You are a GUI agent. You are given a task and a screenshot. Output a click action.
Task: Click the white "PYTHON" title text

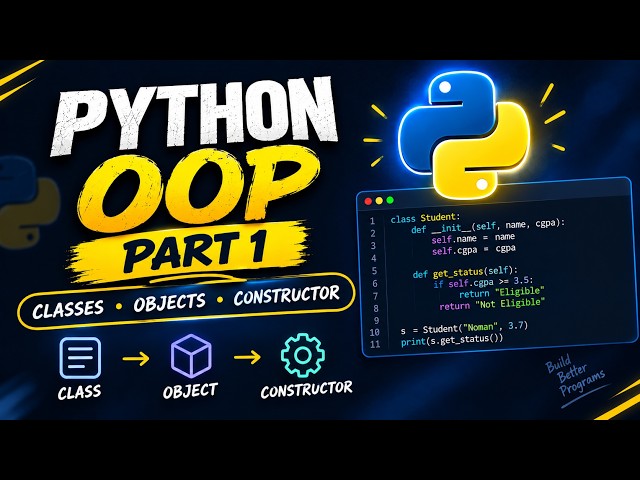click(x=195, y=116)
